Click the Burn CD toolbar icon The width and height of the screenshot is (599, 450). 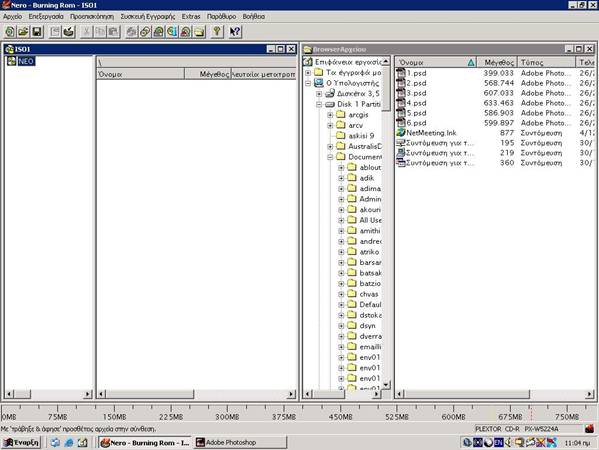(69, 32)
